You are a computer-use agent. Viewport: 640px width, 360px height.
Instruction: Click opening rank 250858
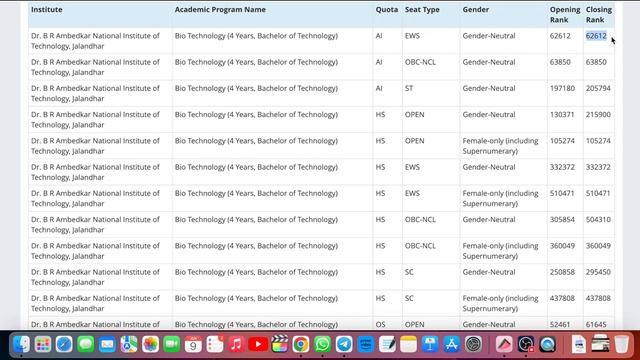(x=562, y=272)
